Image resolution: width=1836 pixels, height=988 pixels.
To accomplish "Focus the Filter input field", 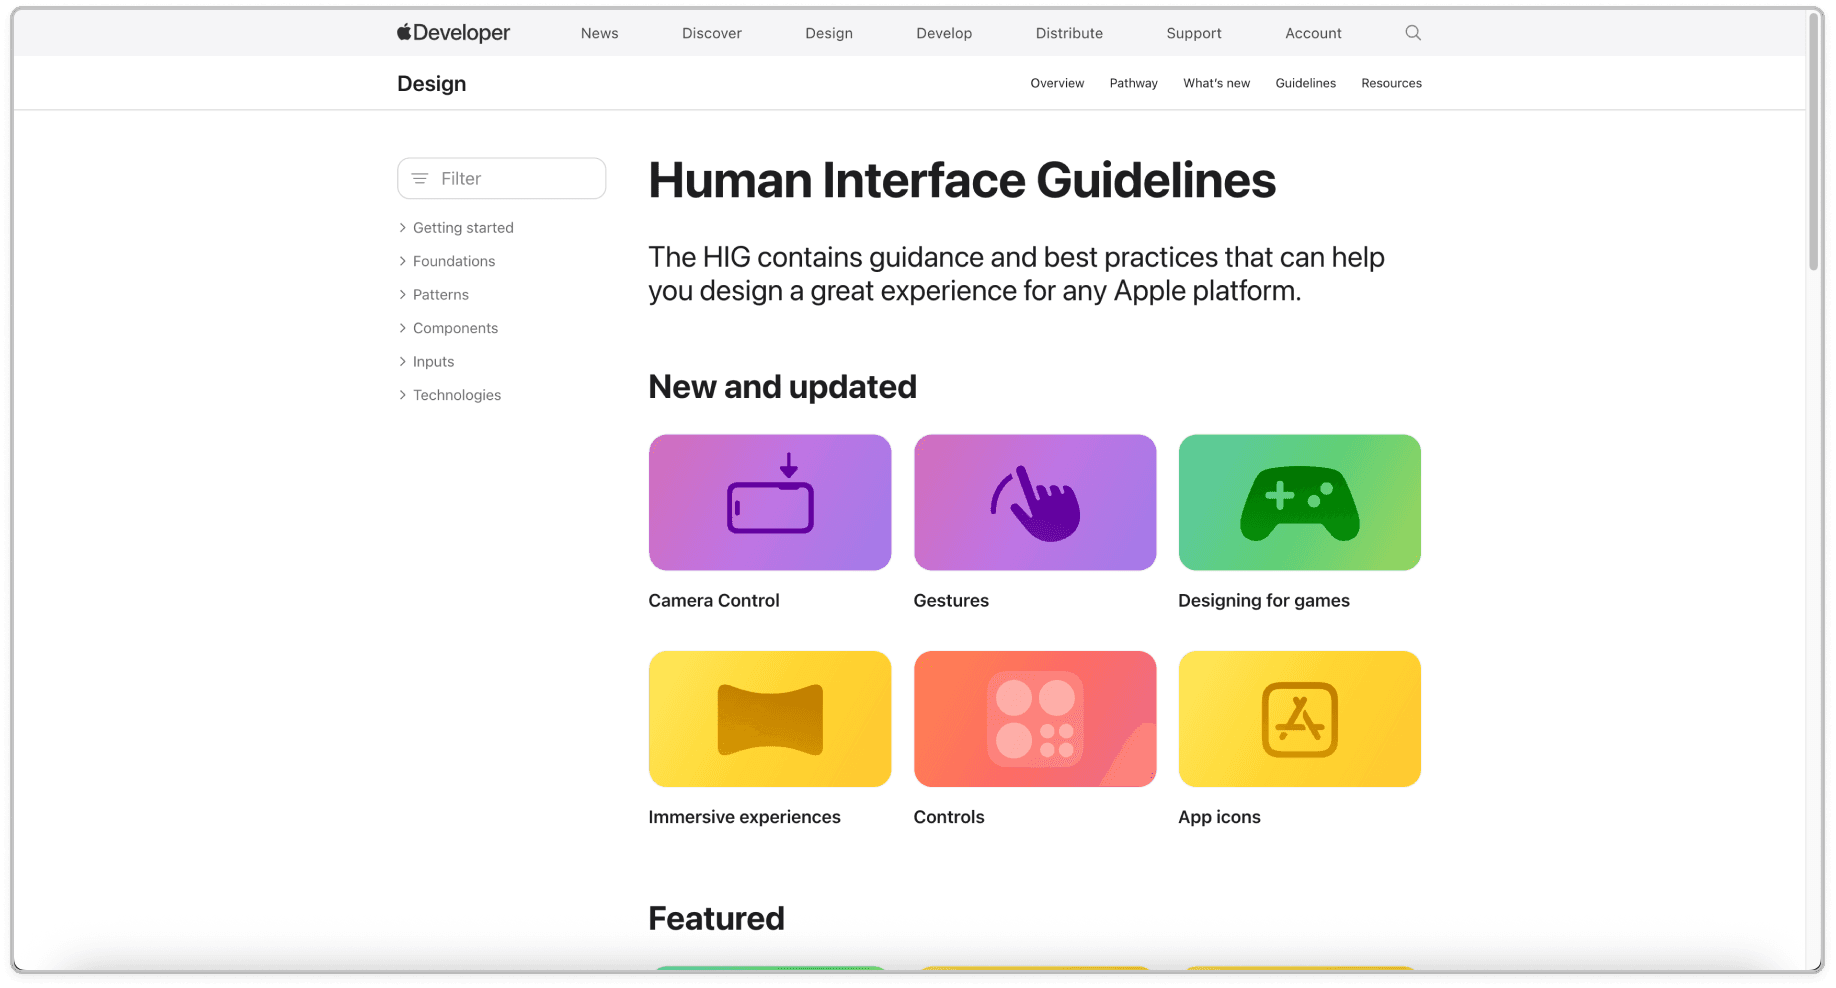I will (502, 178).
